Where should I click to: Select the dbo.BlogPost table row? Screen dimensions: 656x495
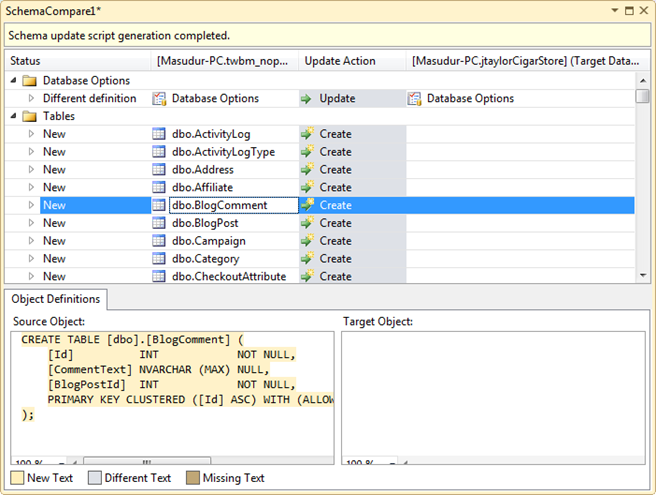204,223
